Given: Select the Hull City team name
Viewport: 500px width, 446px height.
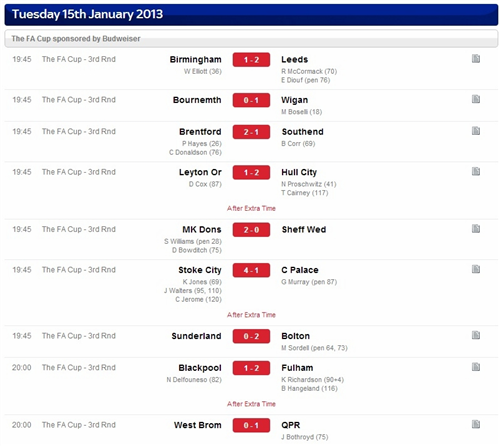Looking at the screenshot, I should coord(299,172).
